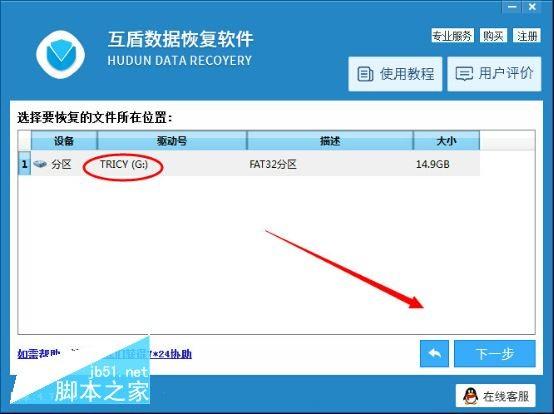Open the 购买 purchase option
Screen dimensions: 554x414
(493, 36)
